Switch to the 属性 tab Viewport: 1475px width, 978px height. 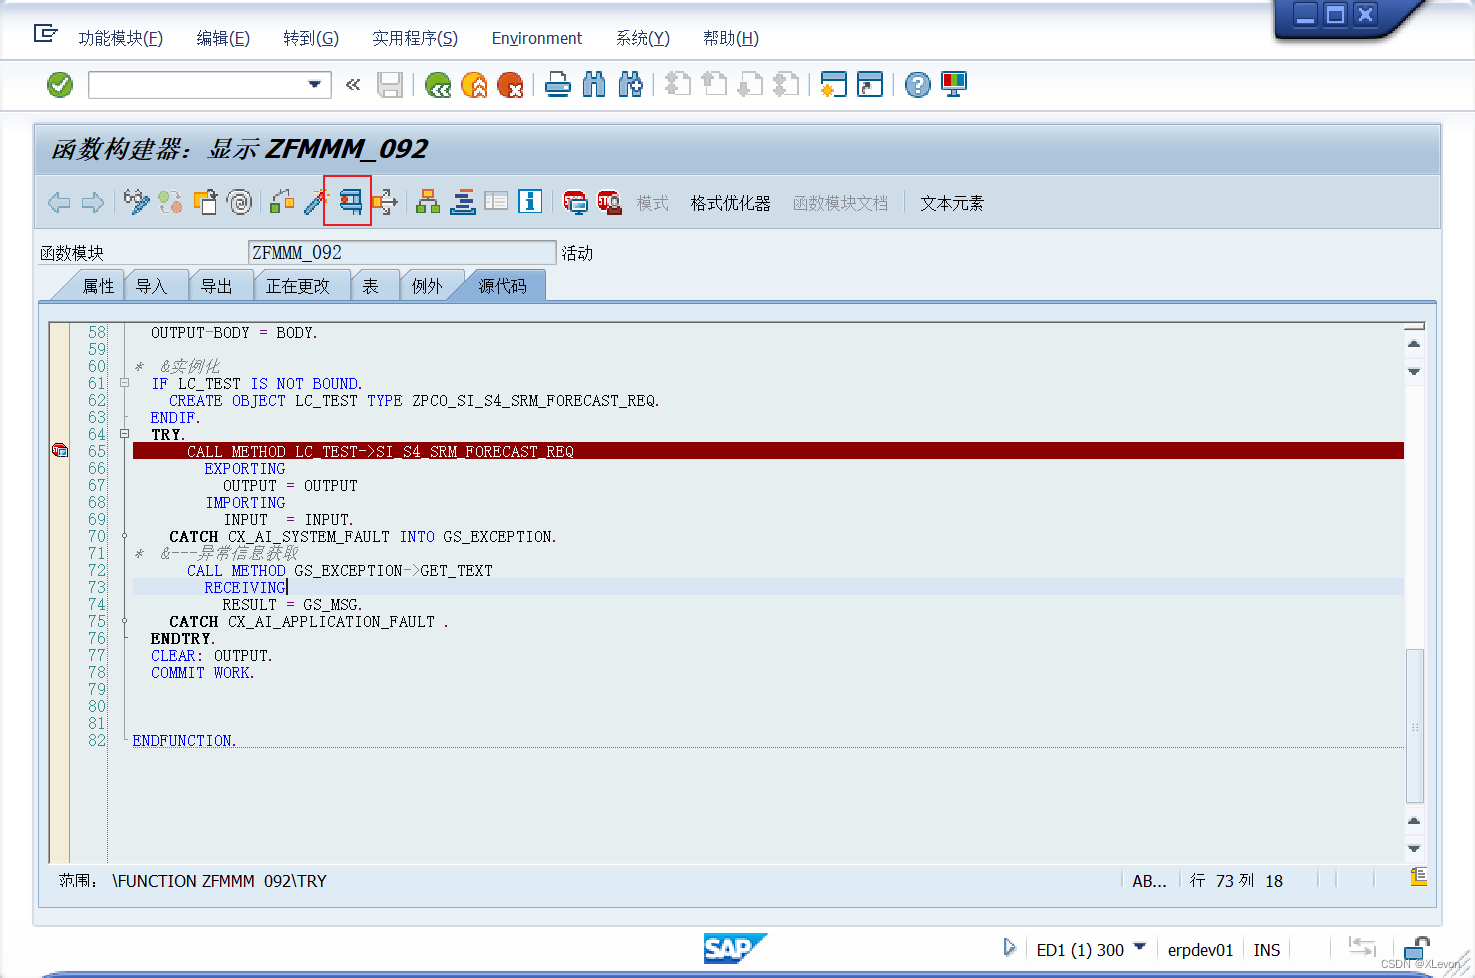pyautogui.click(x=98, y=286)
